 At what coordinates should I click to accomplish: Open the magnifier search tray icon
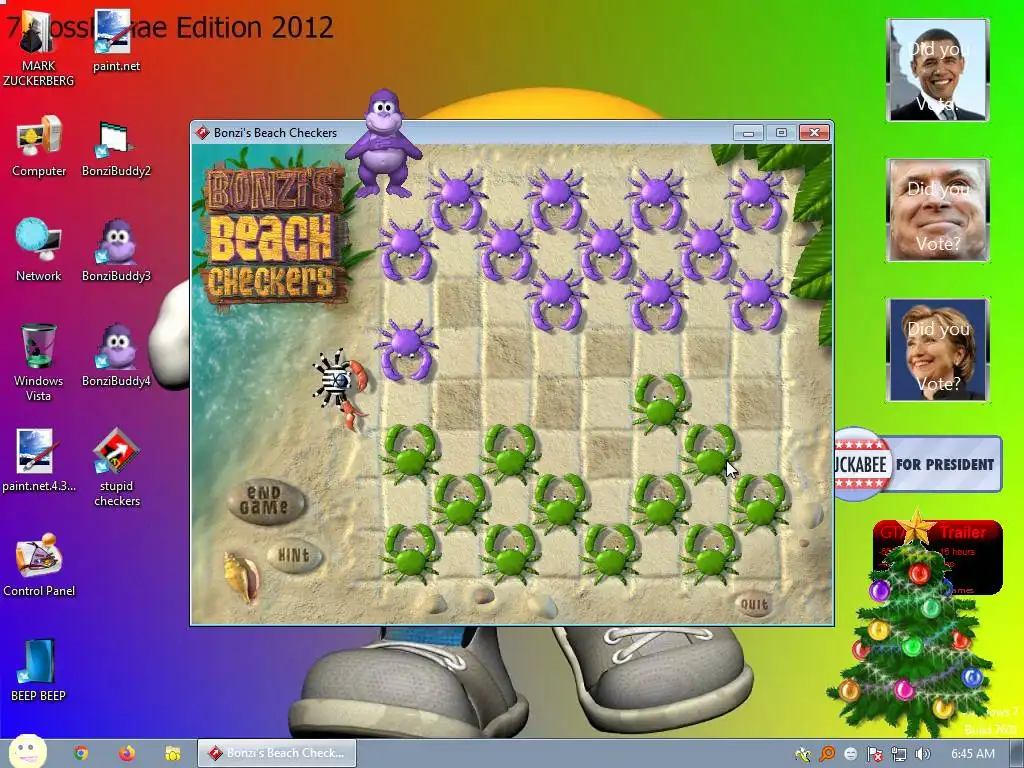827,754
